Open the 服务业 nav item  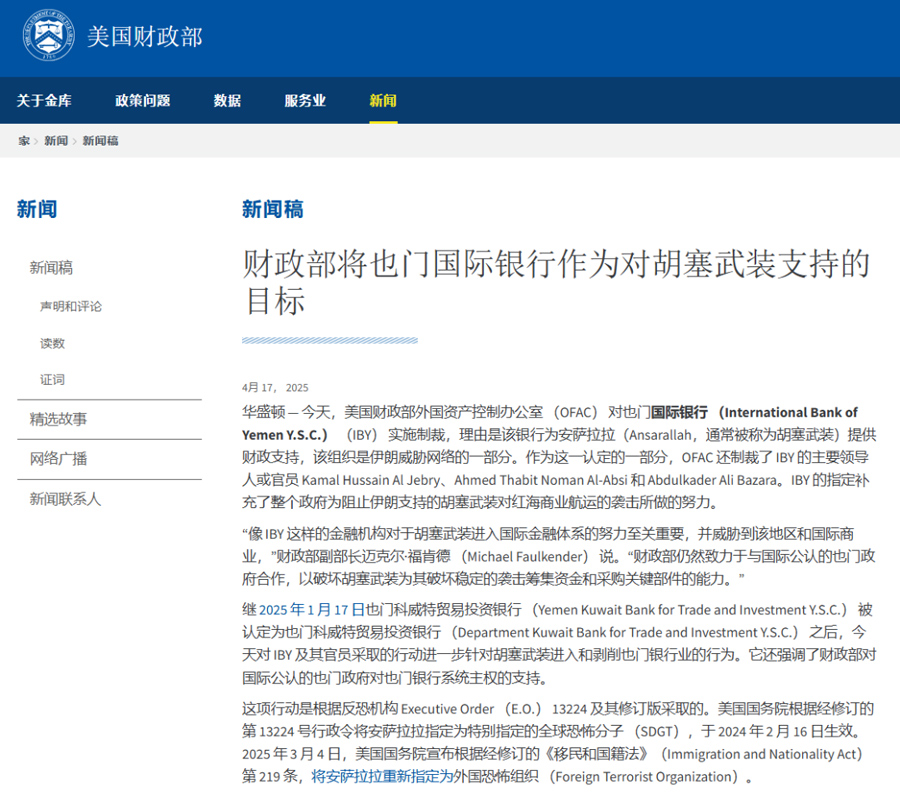tap(305, 101)
